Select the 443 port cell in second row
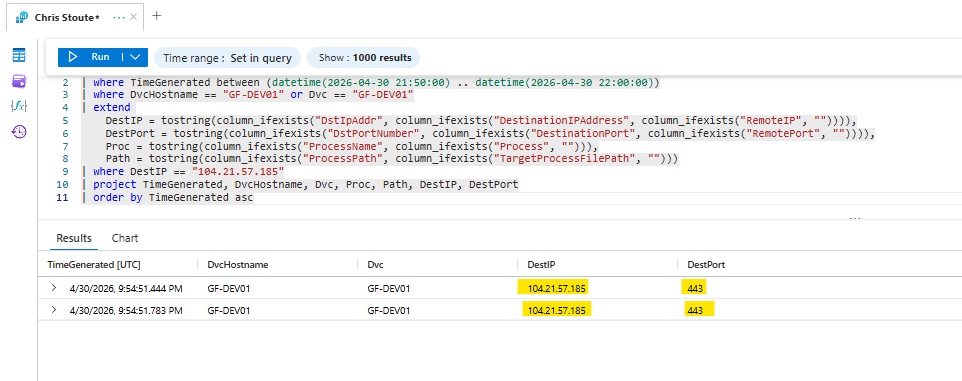Viewport: 962px width, 381px height. pyautogui.click(x=695, y=310)
